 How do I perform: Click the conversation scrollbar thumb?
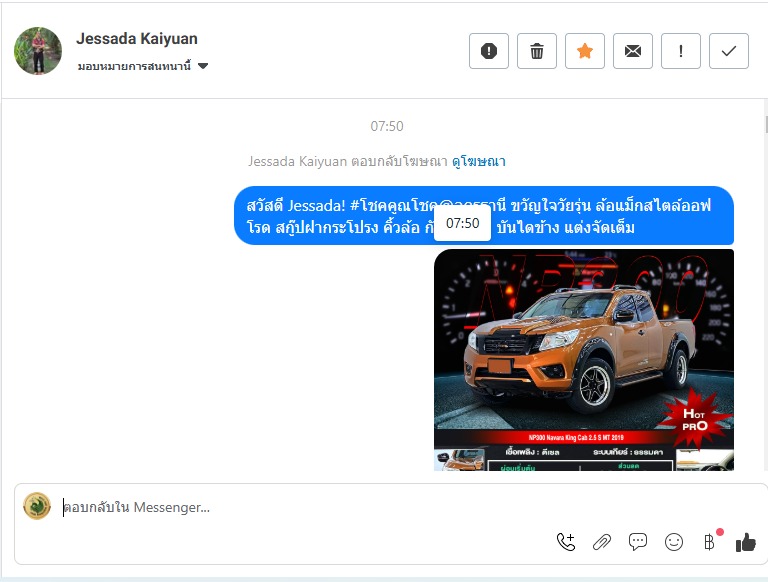point(766,124)
